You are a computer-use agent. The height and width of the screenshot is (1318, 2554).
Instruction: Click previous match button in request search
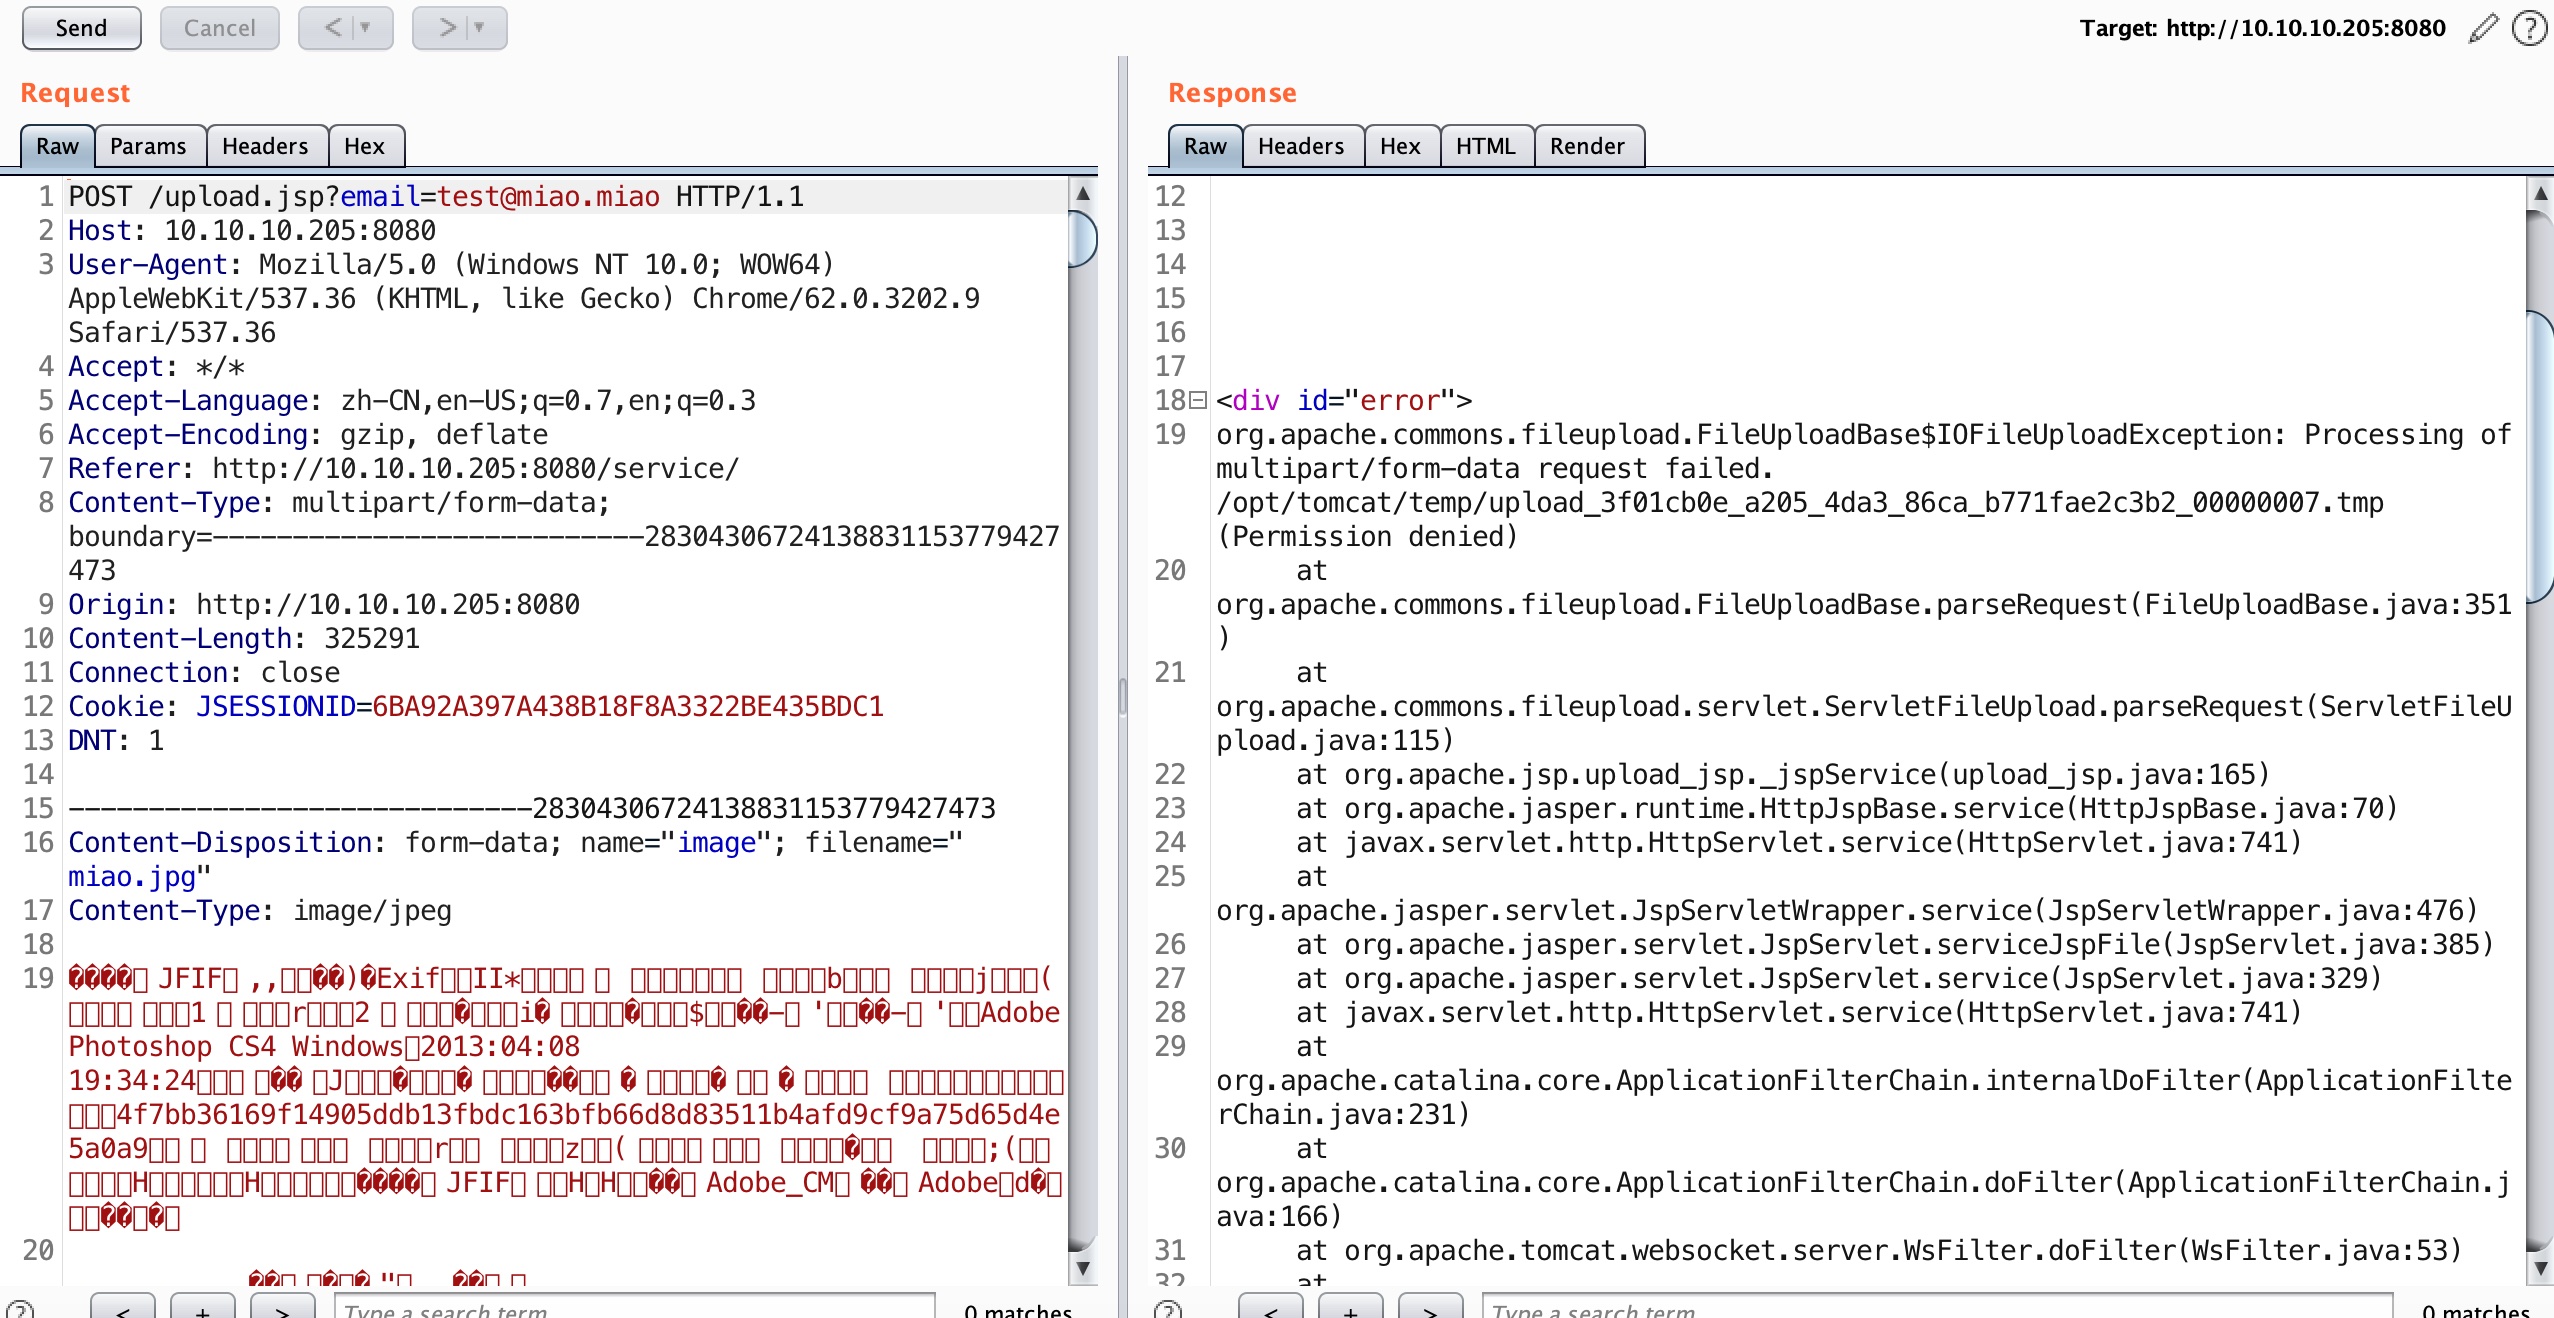(123, 1309)
